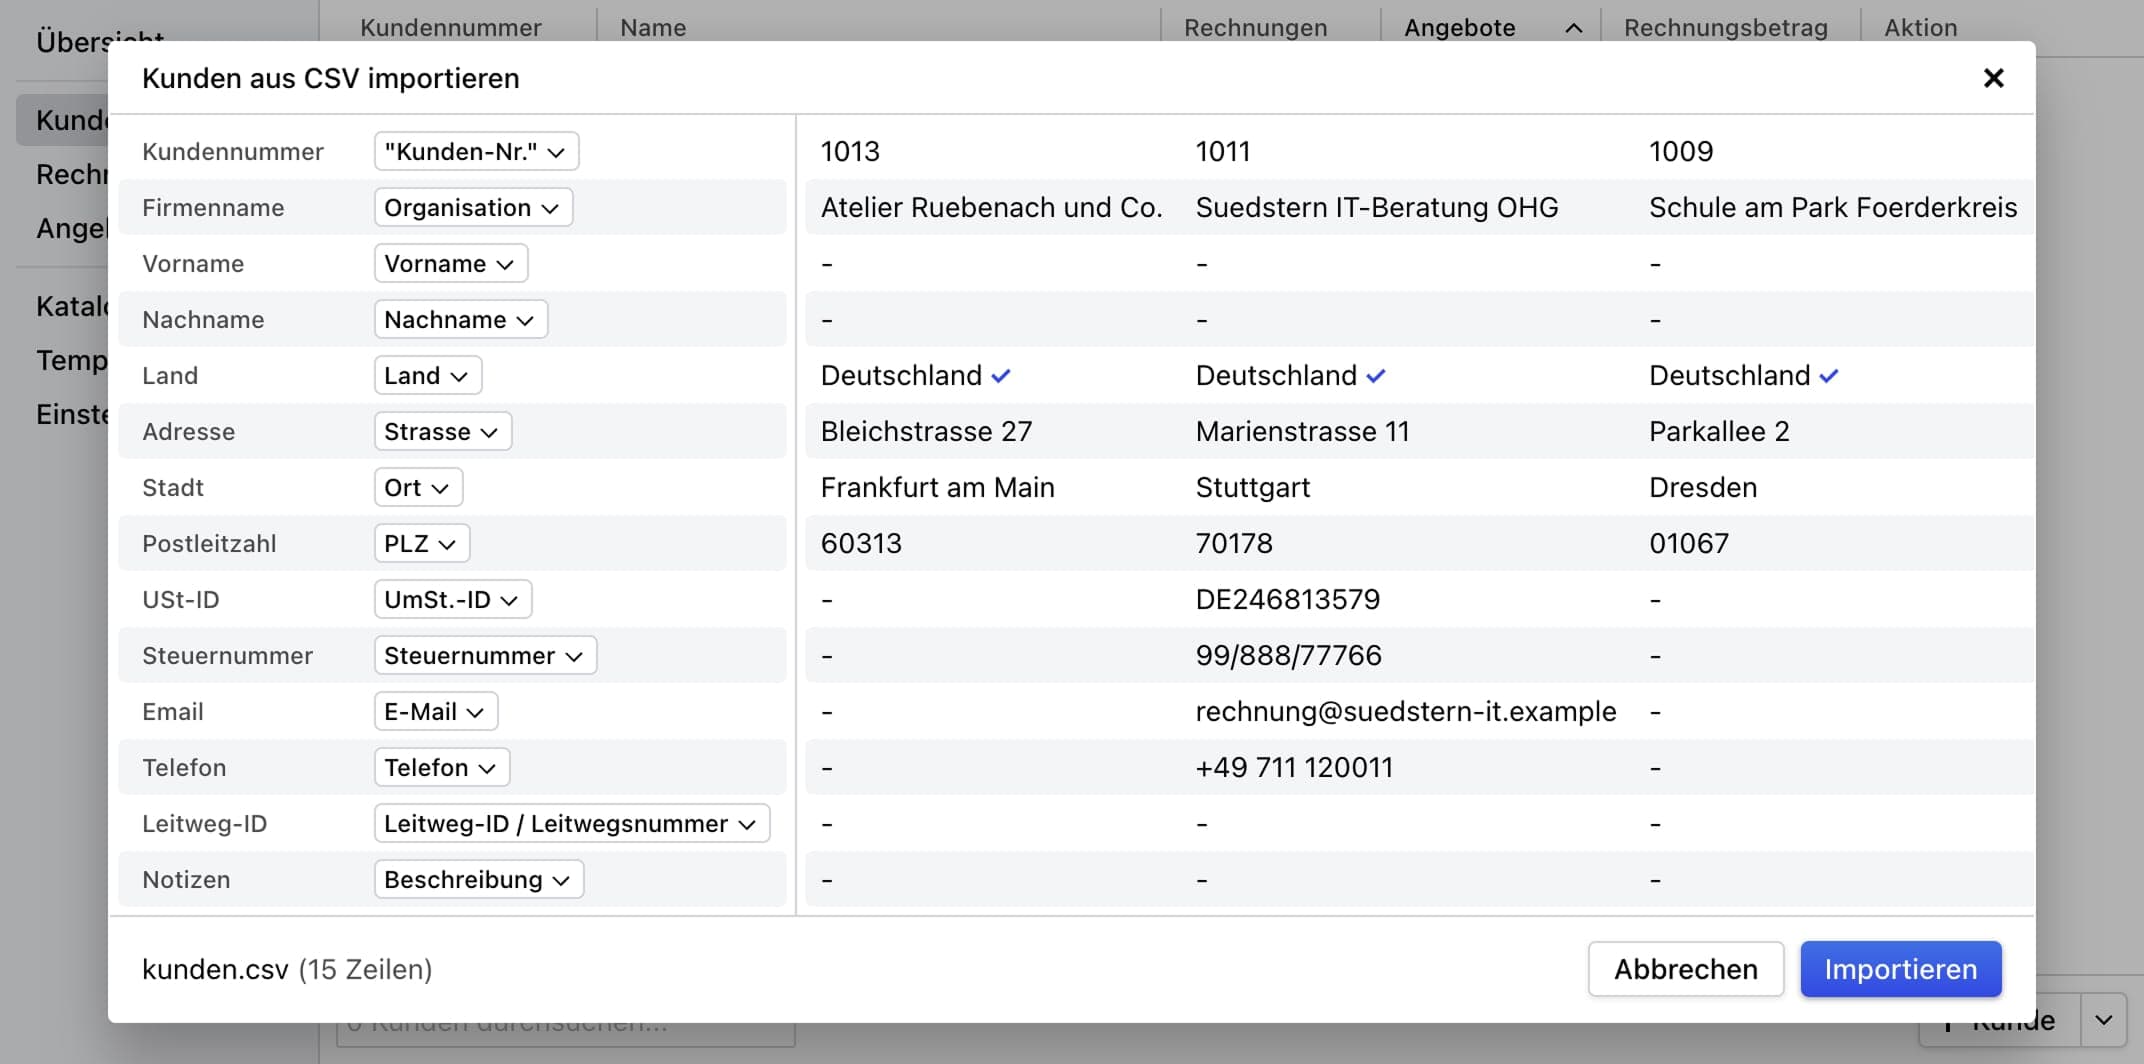Click the VAT ID "DE246813579"

point(1287,599)
